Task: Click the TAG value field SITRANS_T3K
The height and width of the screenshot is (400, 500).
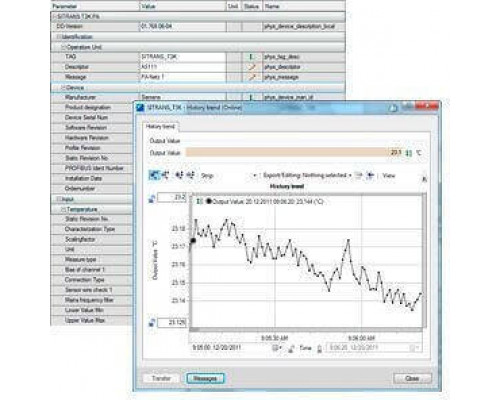Action: click(183, 57)
